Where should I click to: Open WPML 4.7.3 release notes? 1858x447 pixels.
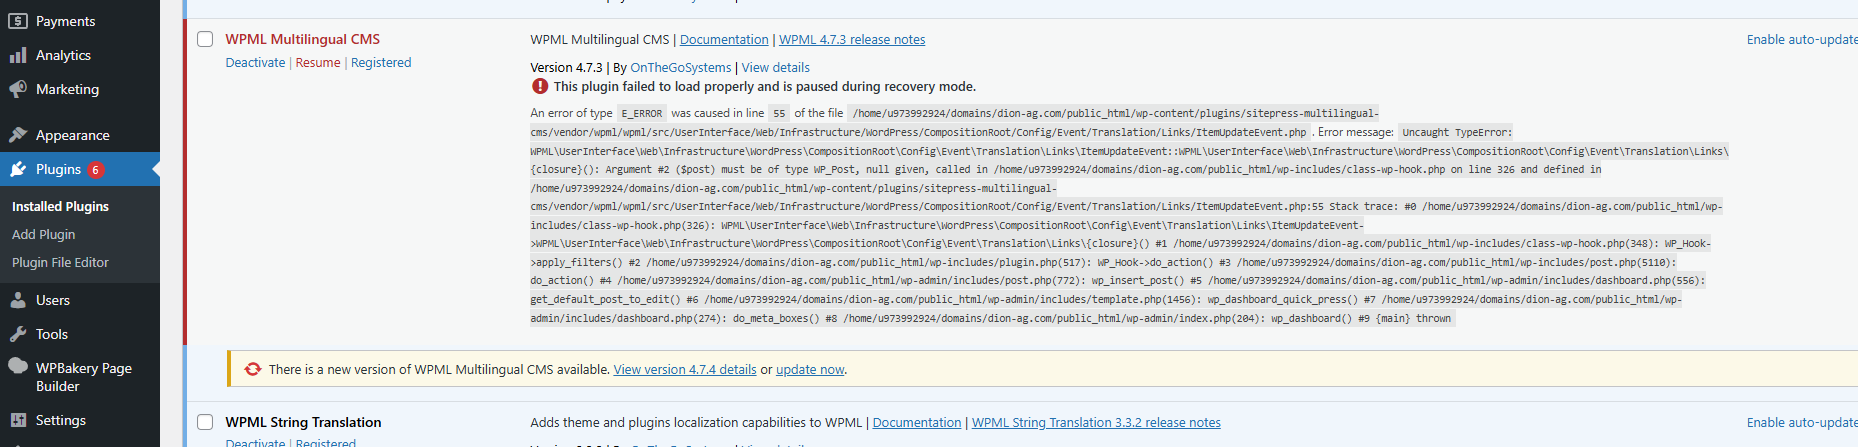[852, 39]
